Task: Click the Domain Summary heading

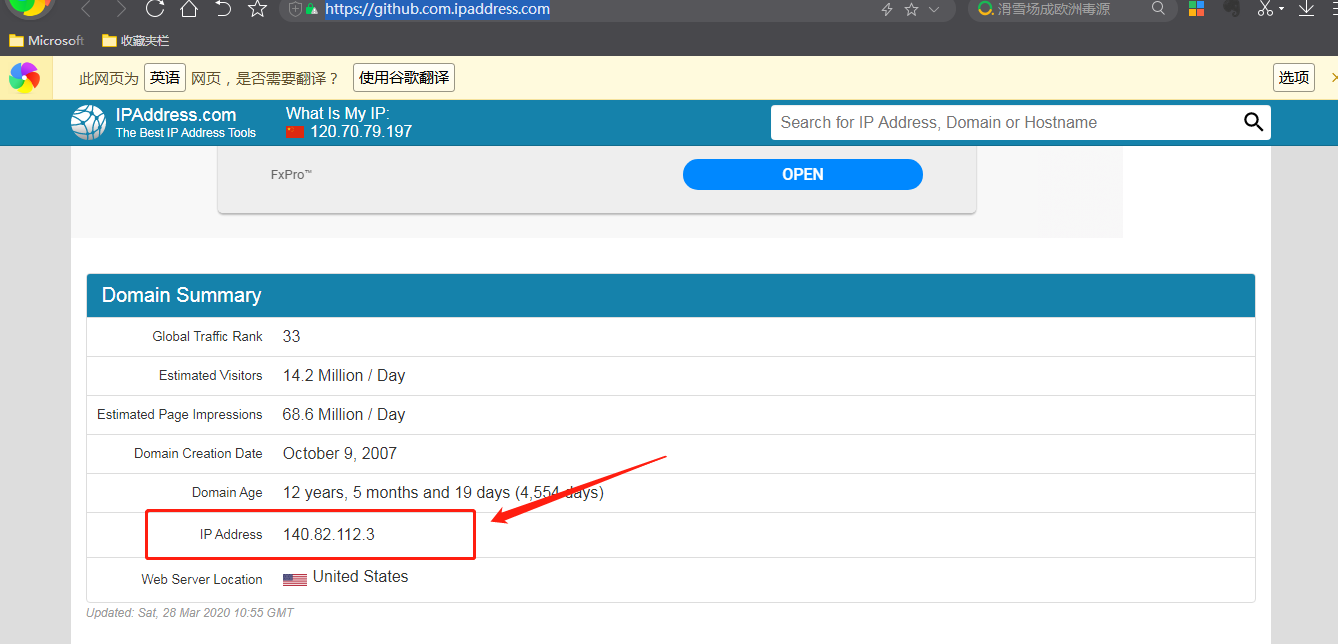Action: 182,295
